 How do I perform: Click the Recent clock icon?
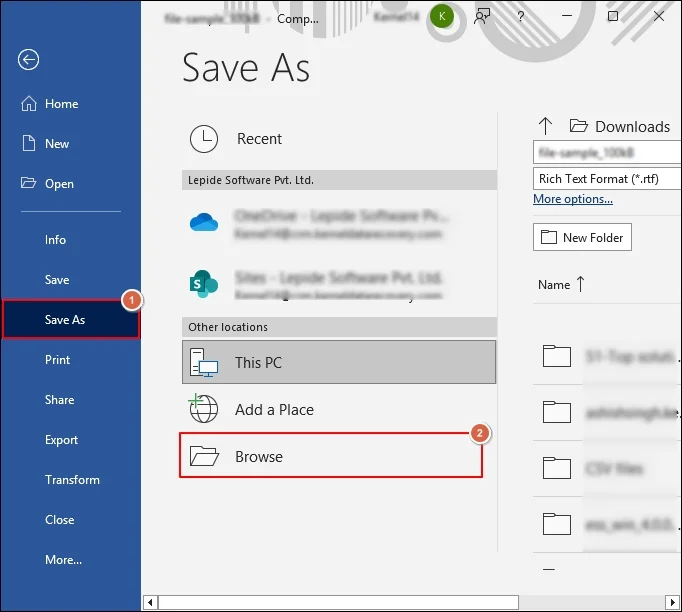[x=204, y=139]
